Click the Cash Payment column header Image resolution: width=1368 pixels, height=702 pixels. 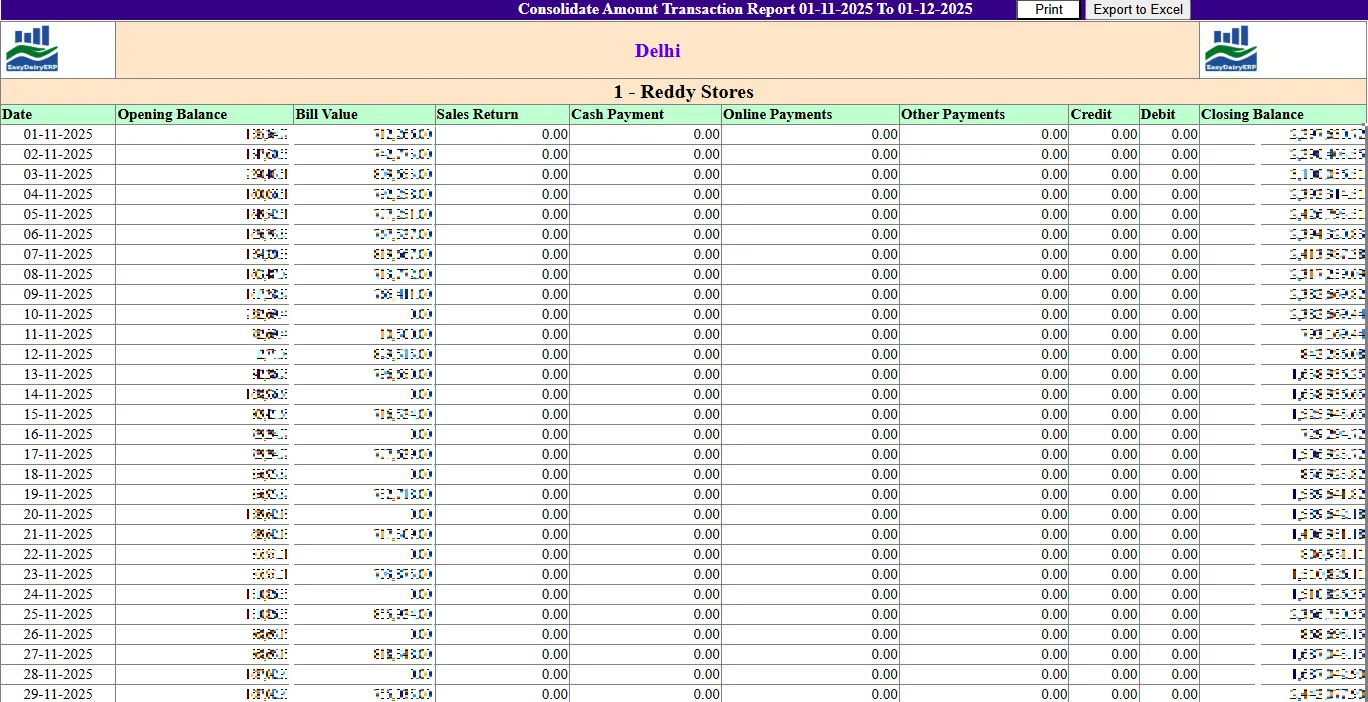(x=645, y=114)
